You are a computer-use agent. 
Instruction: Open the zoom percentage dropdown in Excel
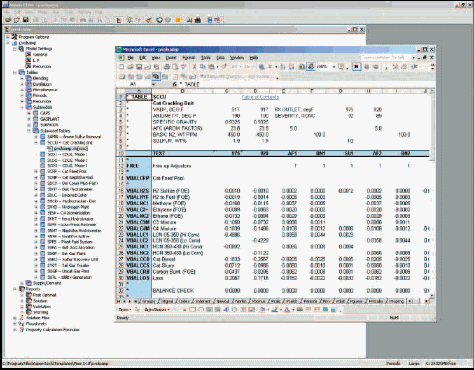point(334,67)
